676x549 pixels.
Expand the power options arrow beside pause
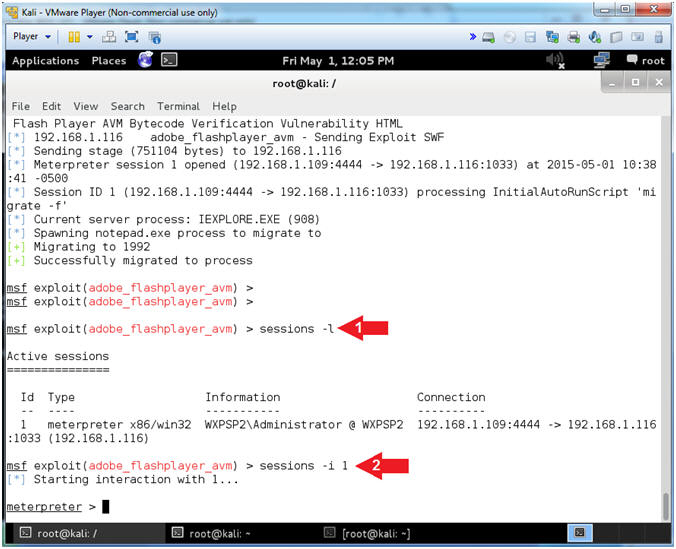pyautogui.click(x=90, y=37)
